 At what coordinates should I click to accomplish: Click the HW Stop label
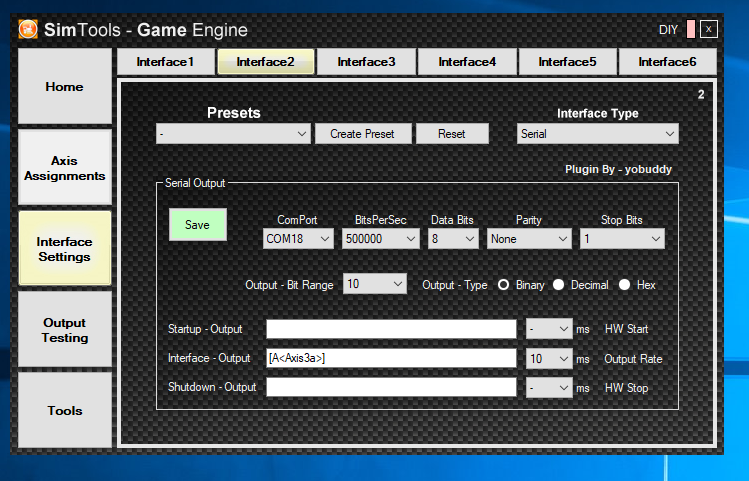click(x=626, y=388)
